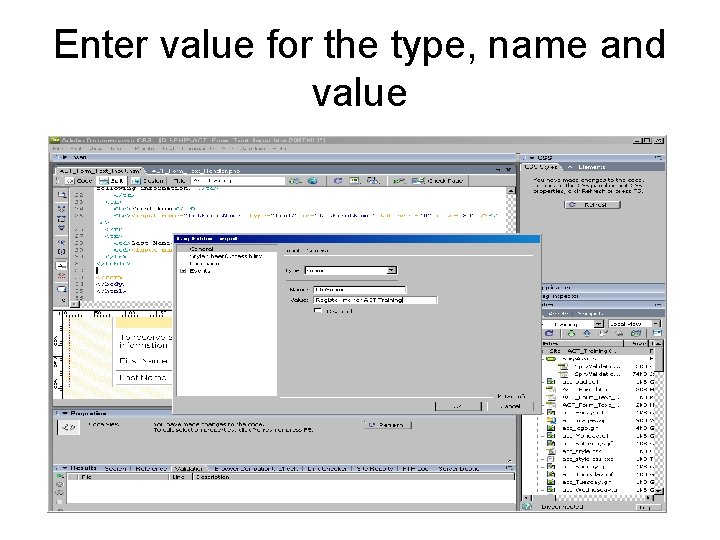Open the Type dropdown in Tag Editor

[391, 270]
